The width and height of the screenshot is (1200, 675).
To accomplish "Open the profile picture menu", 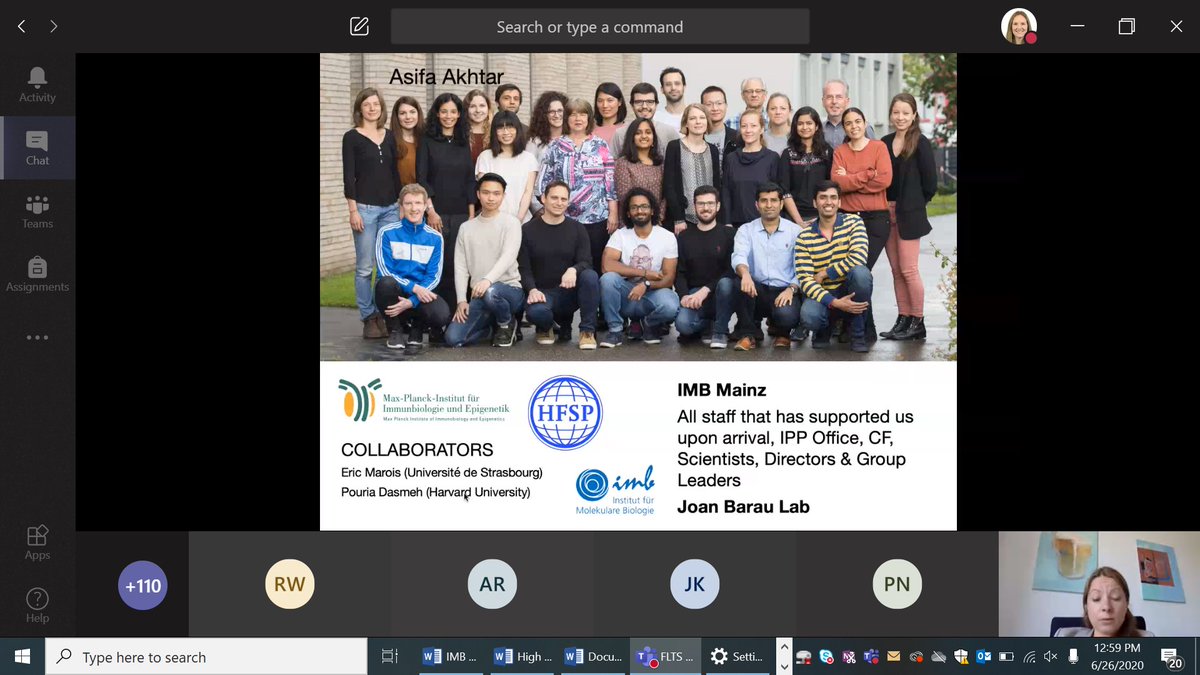I will [1019, 27].
